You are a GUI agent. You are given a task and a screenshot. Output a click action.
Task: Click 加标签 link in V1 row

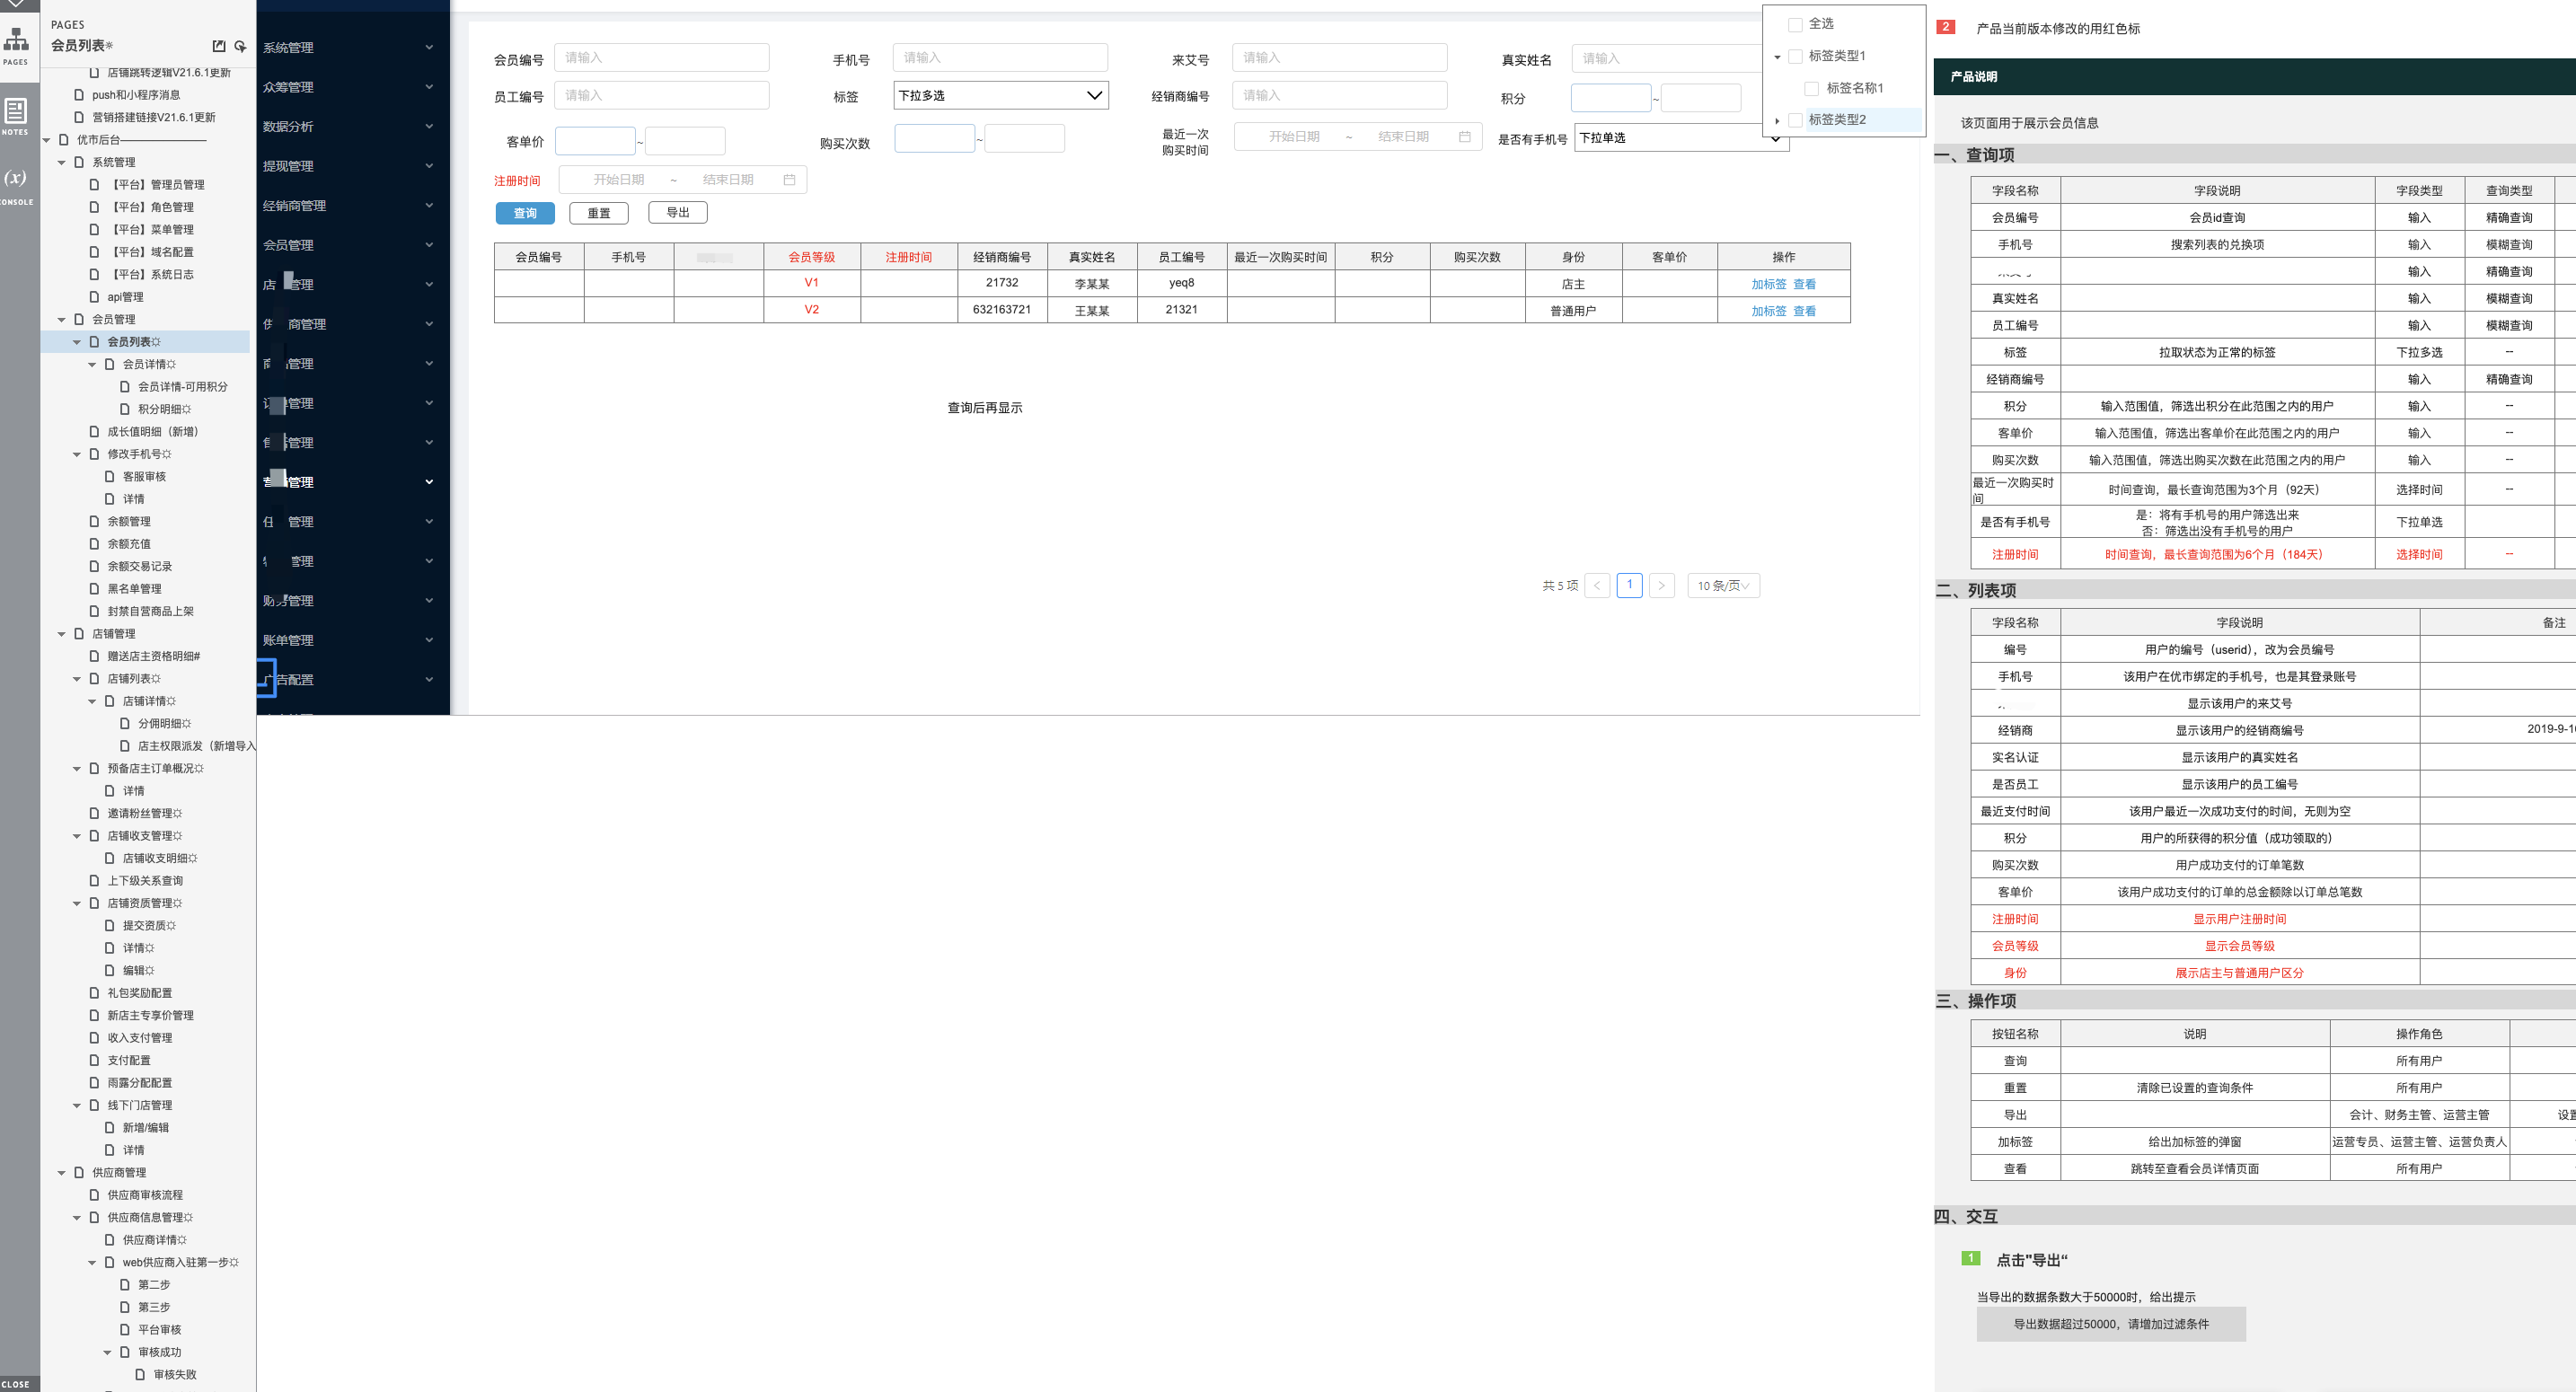(x=1768, y=284)
